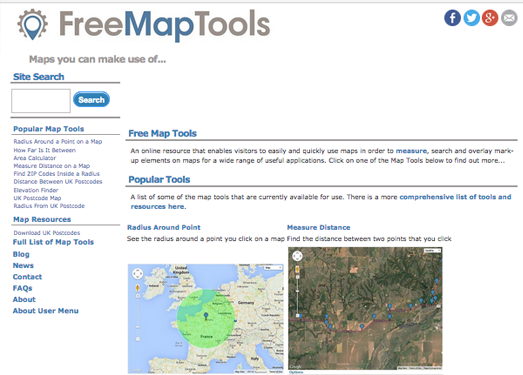Click the pan control on the Europe map
Screen dimensions: 523x375
137,274
